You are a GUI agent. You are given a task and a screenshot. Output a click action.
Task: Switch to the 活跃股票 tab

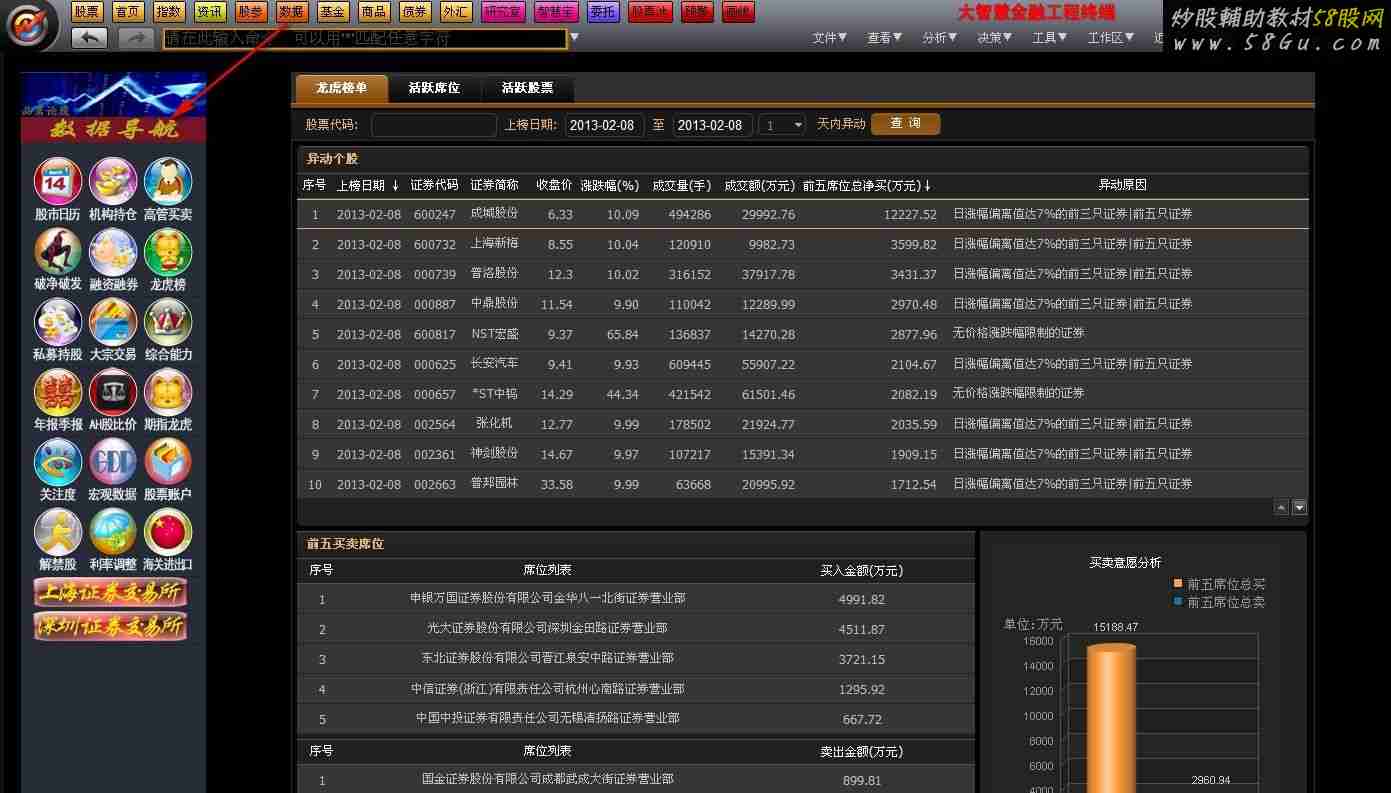point(527,88)
